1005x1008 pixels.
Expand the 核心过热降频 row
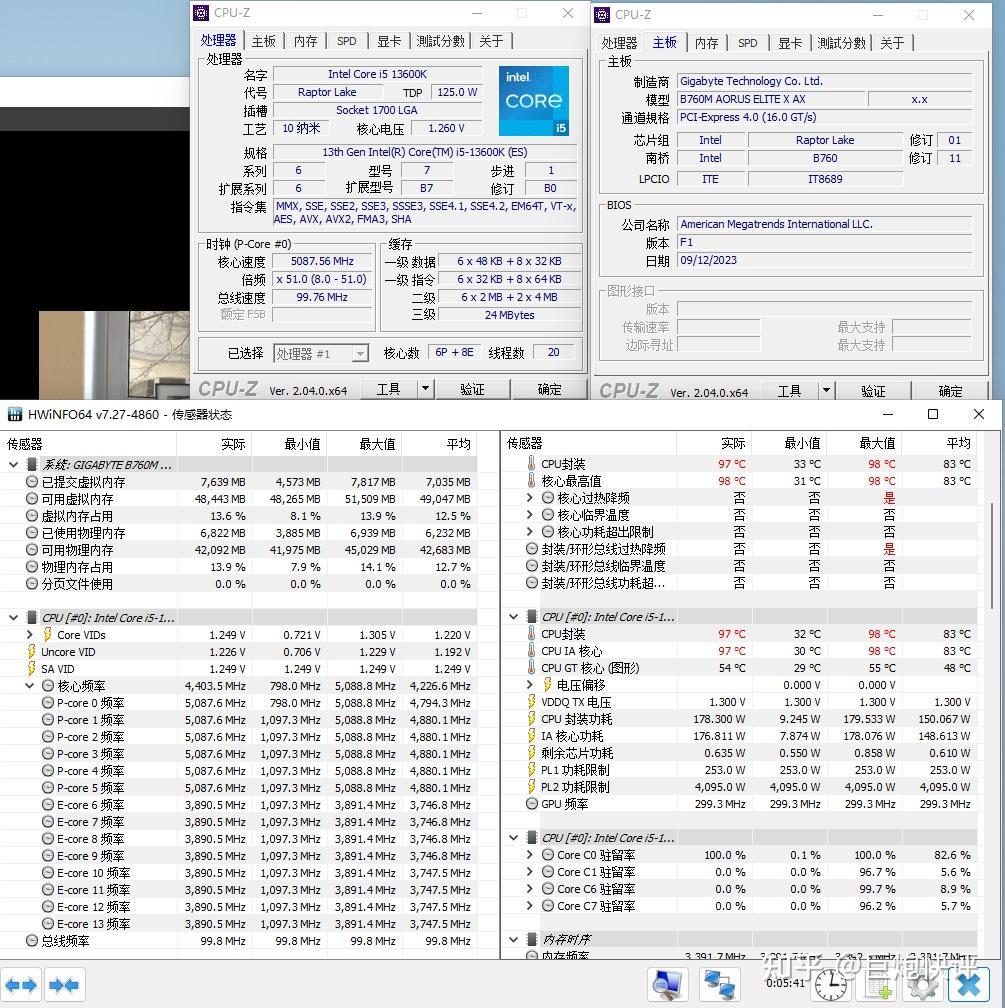(x=530, y=498)
